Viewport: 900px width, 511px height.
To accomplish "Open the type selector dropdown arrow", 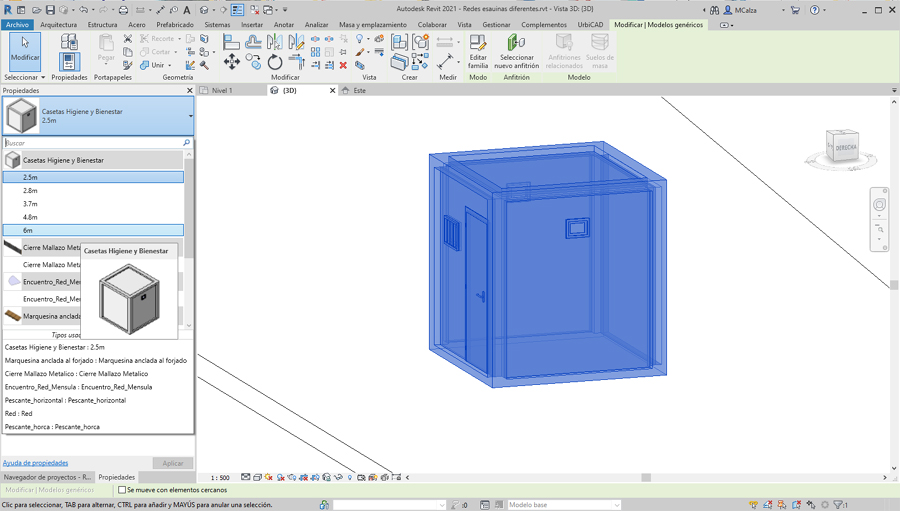I will point(190,116).
